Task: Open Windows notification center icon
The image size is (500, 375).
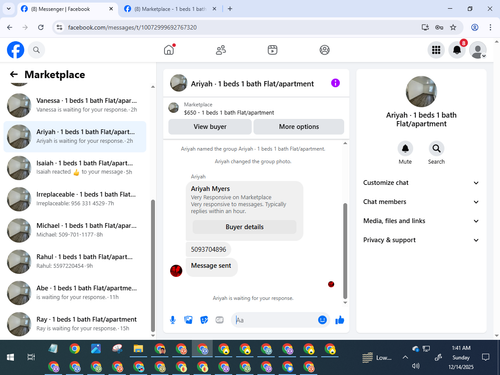Action: (x=486, y=357)
